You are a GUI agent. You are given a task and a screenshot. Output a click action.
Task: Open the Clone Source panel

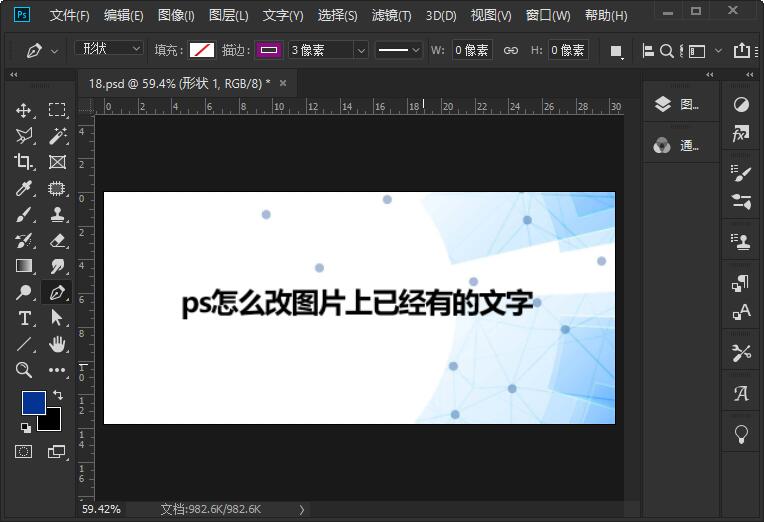click(741, 242)
